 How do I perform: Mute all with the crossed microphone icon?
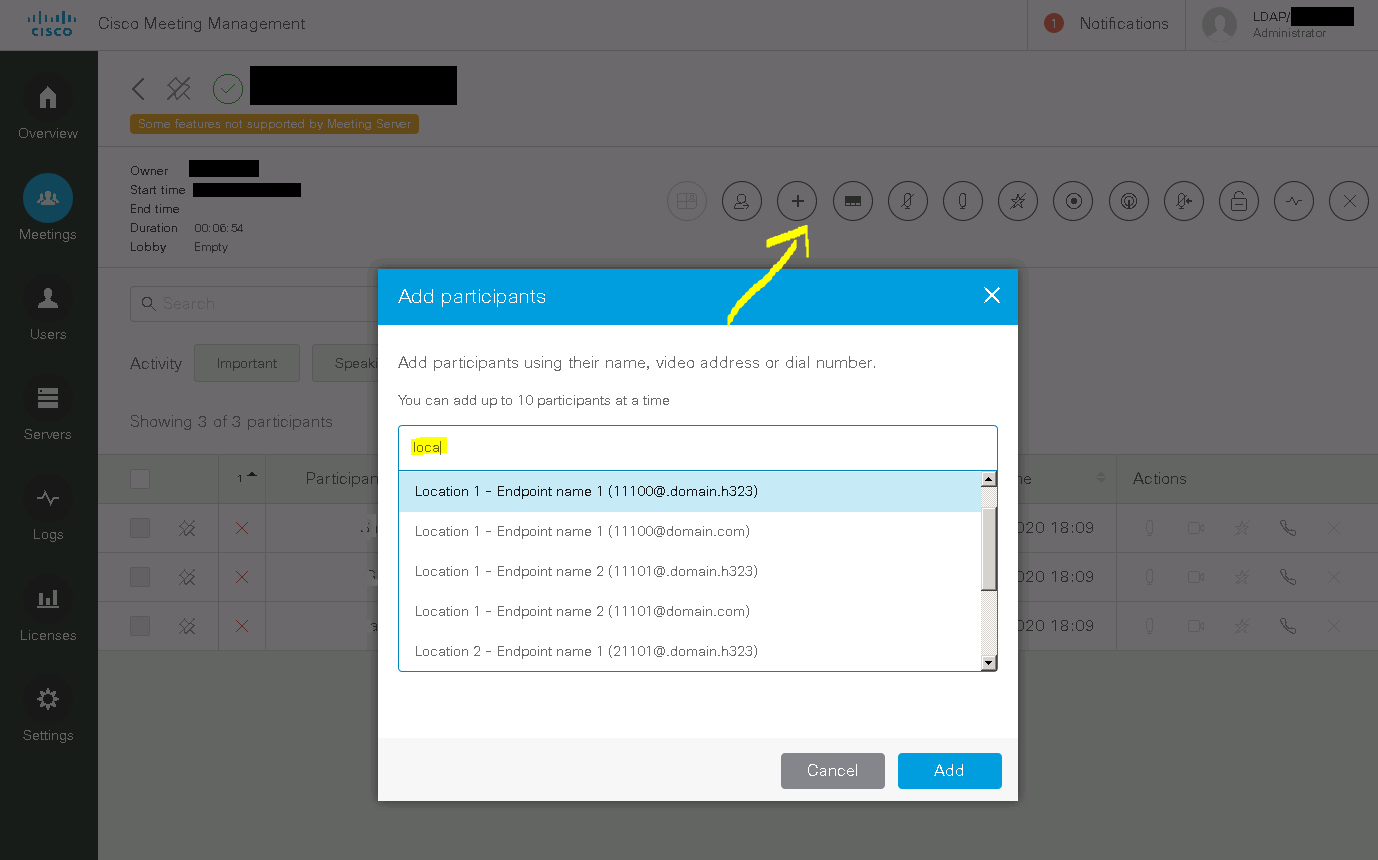(908, 201)
